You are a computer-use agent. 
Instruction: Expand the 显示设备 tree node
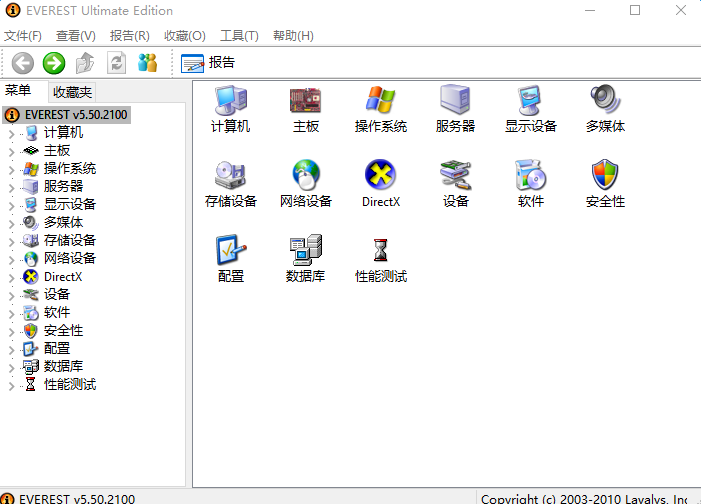click(11, 205)
